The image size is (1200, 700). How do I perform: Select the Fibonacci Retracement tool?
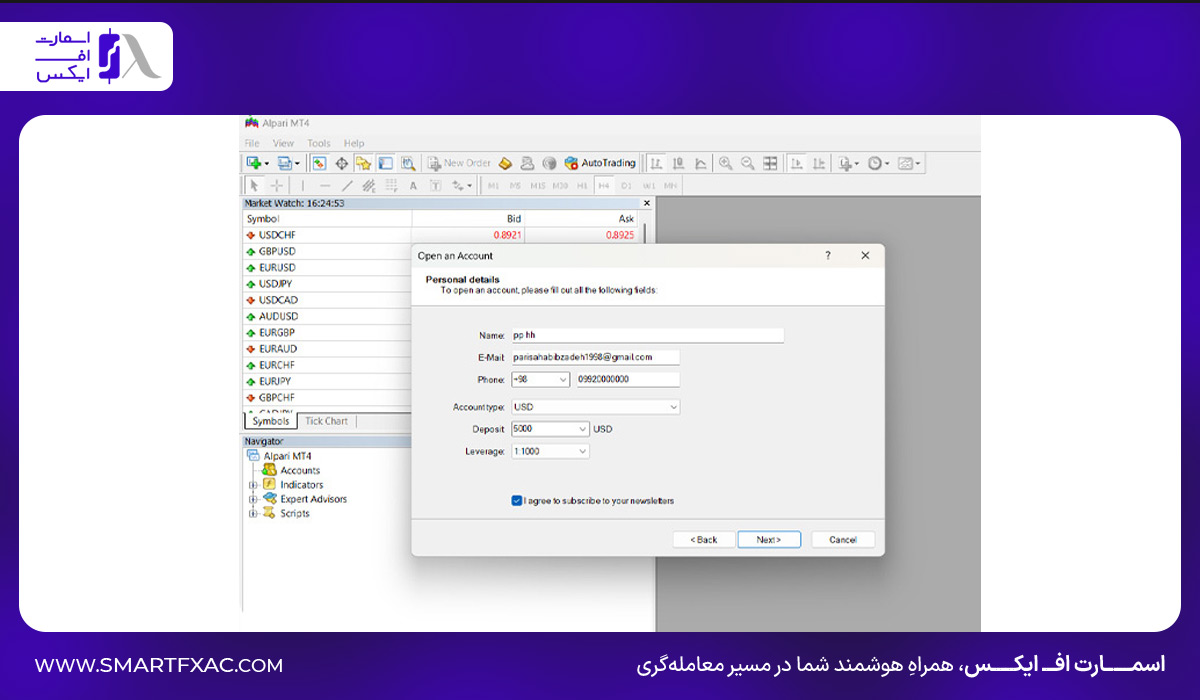click(391, 186)
